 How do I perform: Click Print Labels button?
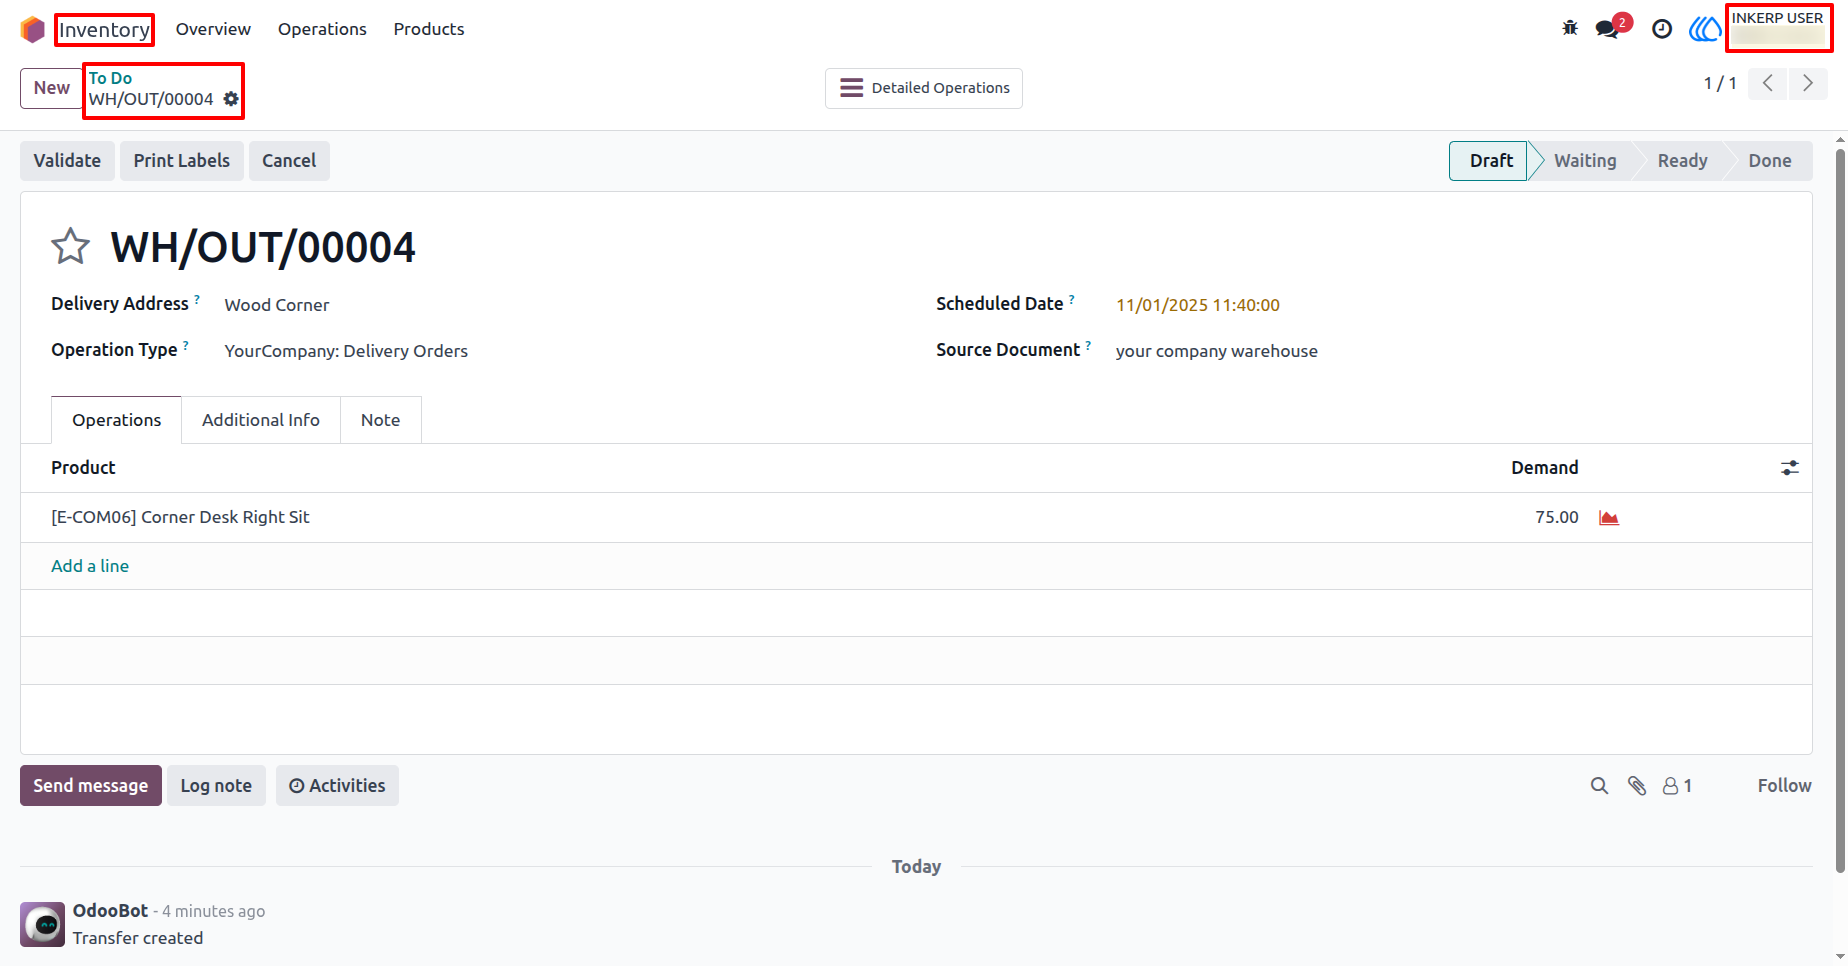coord(182,161)
